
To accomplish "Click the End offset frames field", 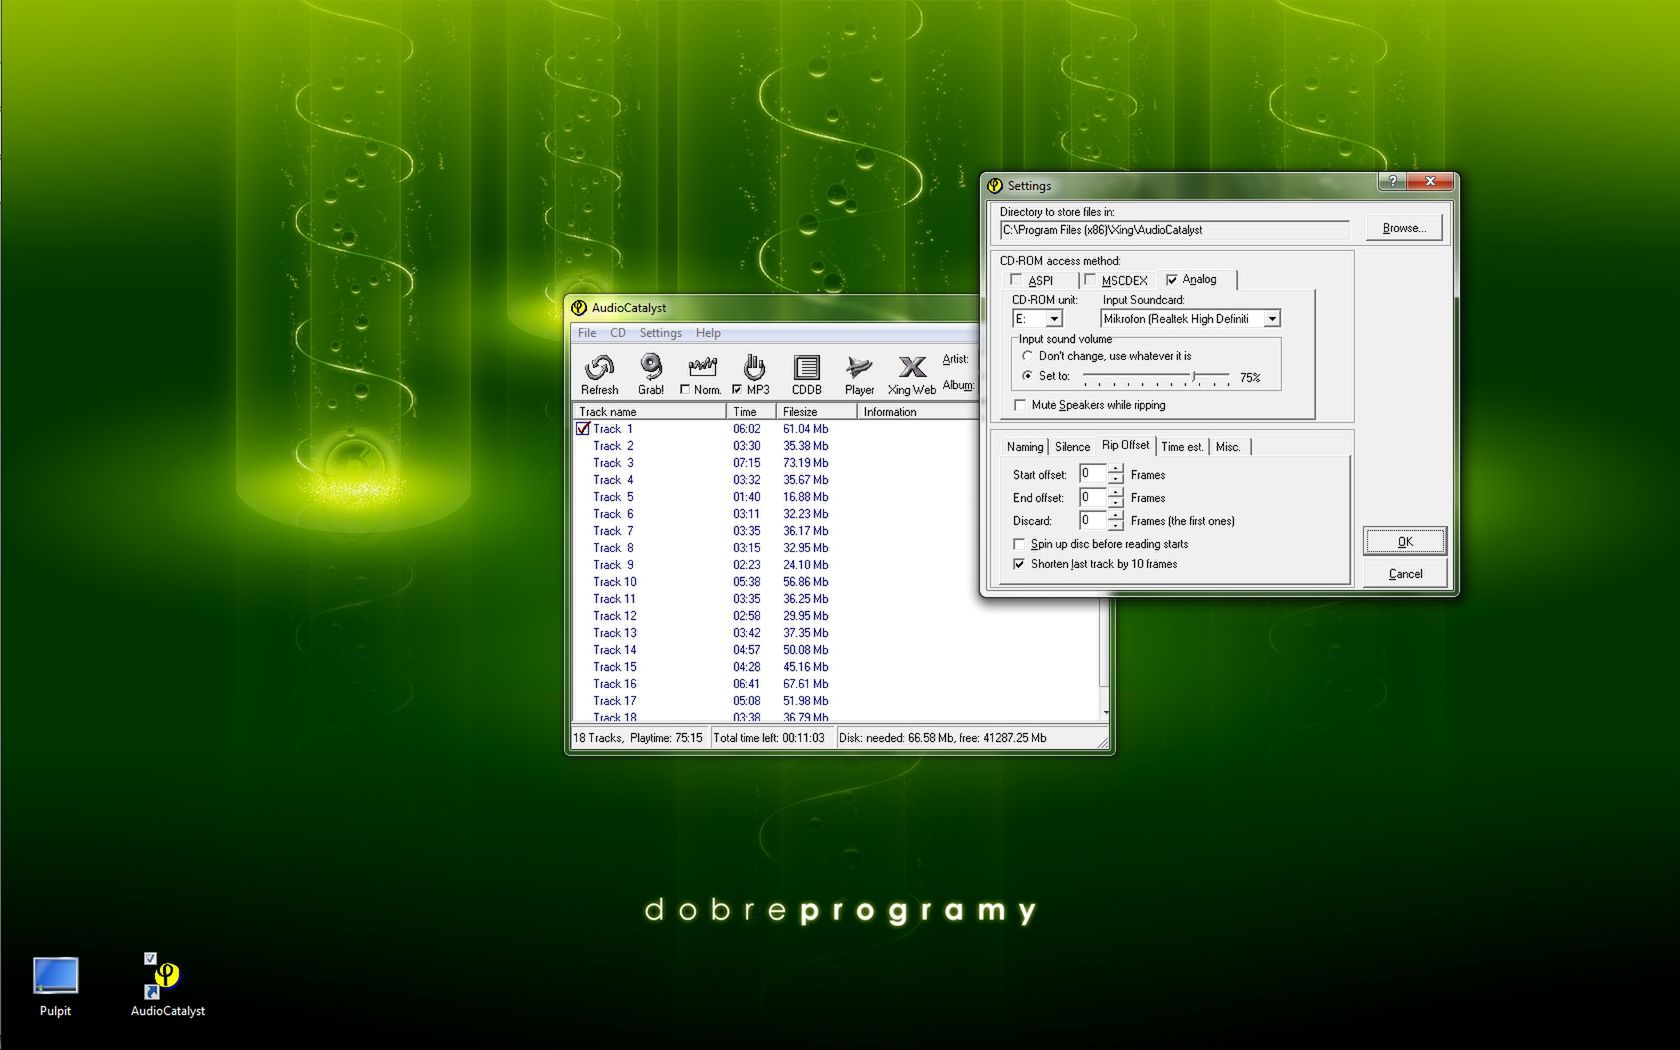I will pyautogui.click(x=1092, y=497).
